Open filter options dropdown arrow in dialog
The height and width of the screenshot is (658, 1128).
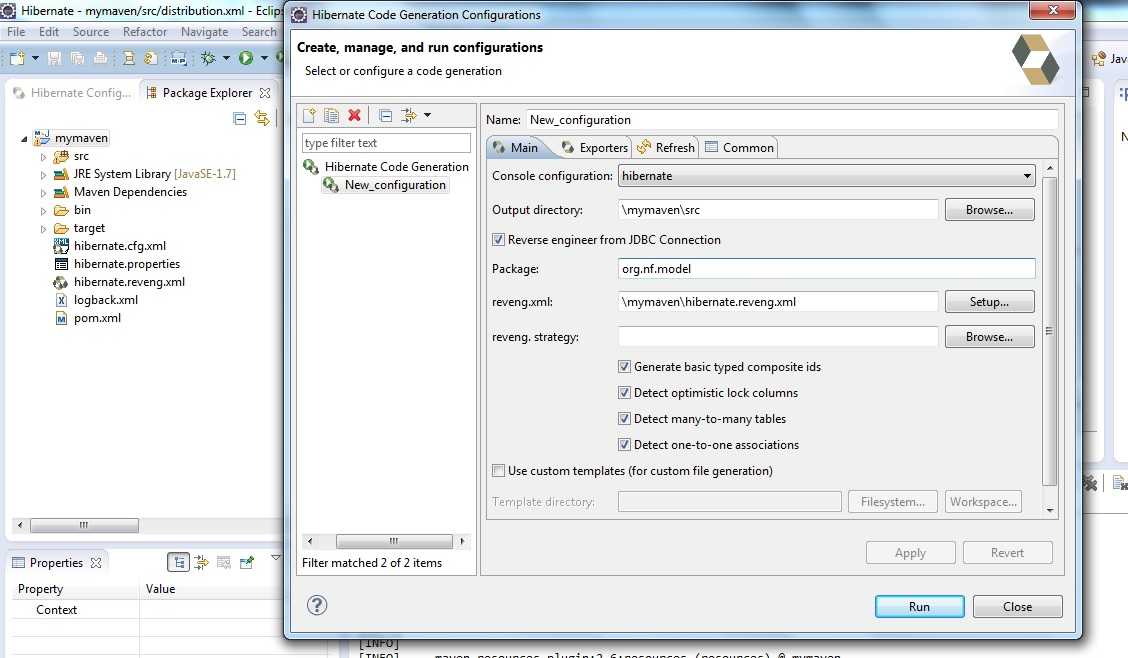point(427,115)
